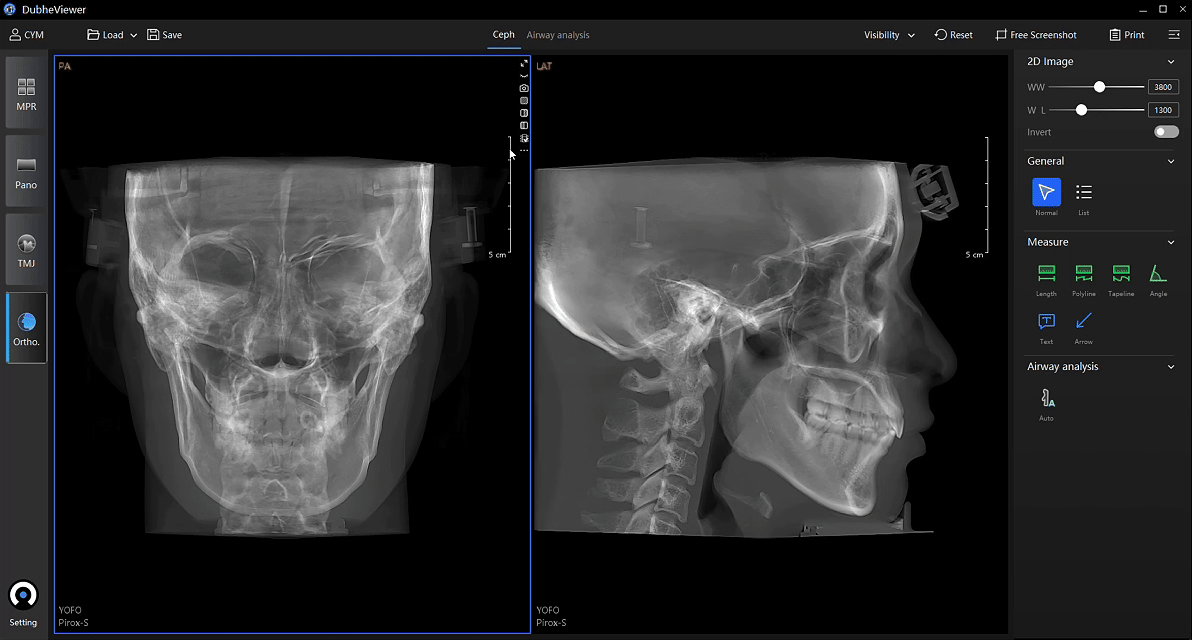The image size is (1192, 640).
Task: Open the three-dot more options in PA view
Action: [524, 150]
